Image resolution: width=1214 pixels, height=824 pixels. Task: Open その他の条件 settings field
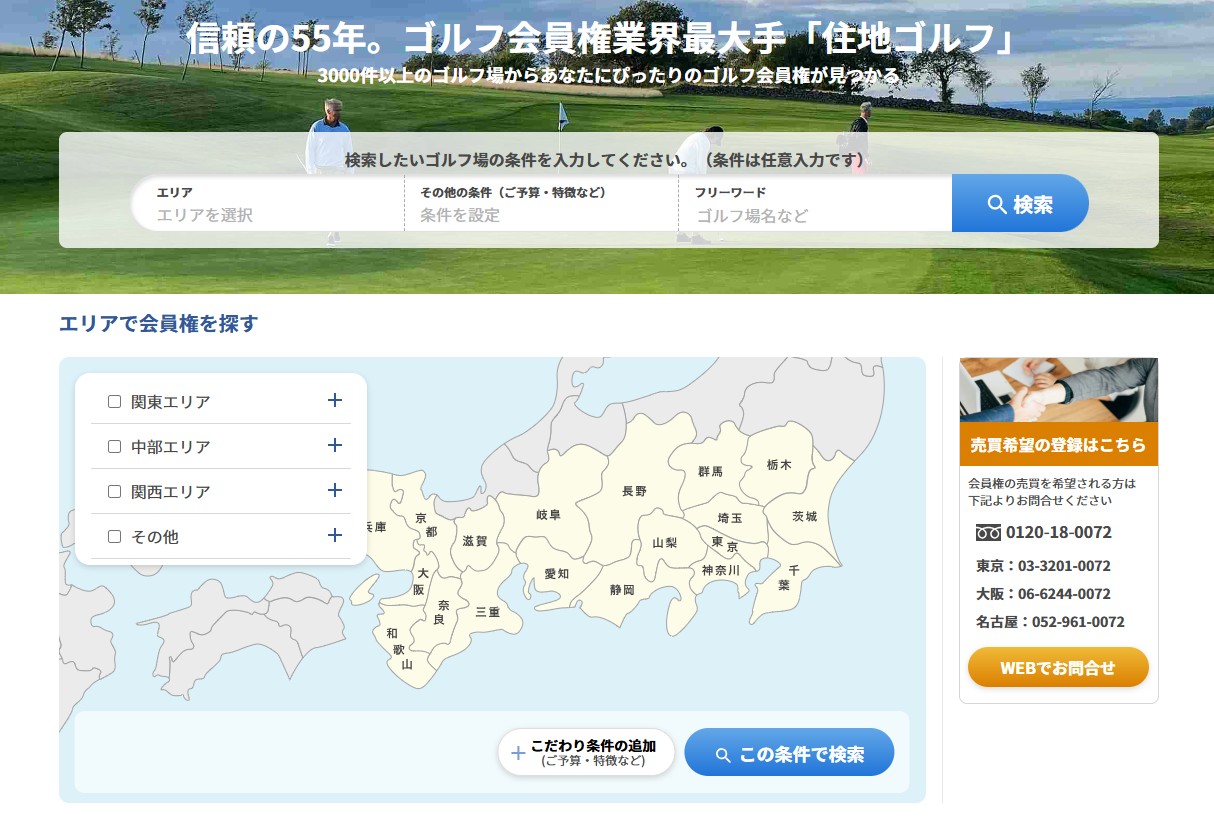point(540,214)
